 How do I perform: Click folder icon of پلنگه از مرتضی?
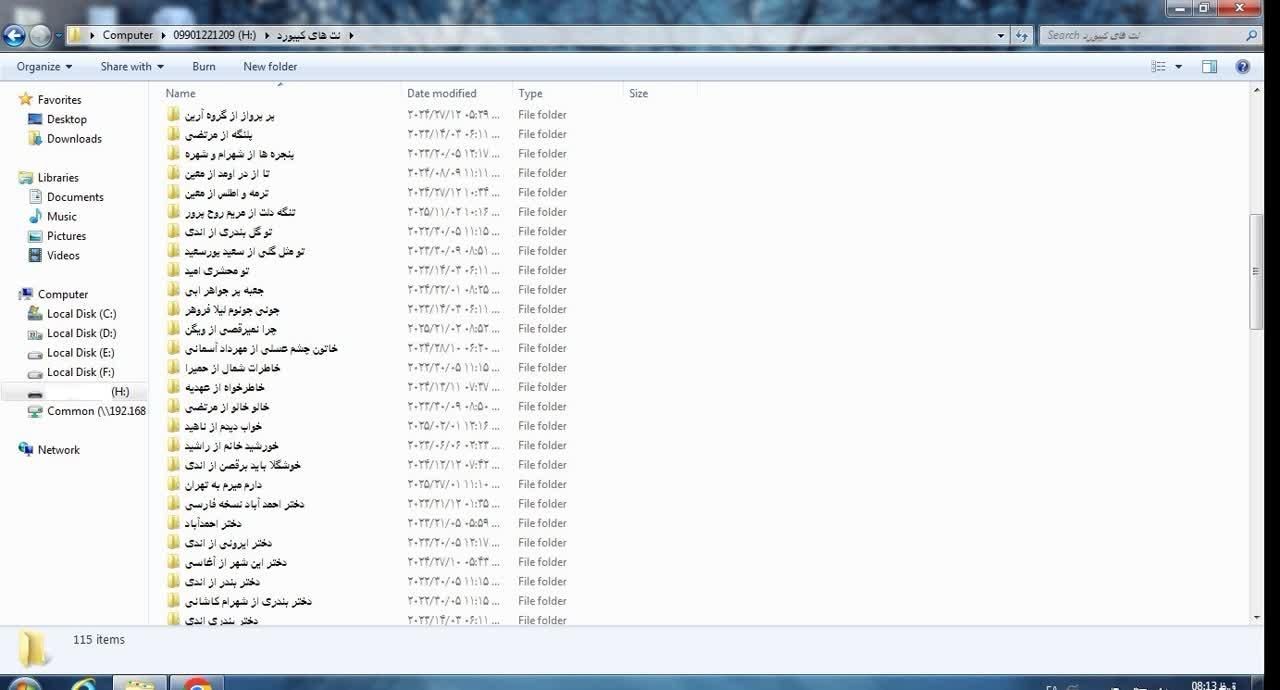[174, 134]
